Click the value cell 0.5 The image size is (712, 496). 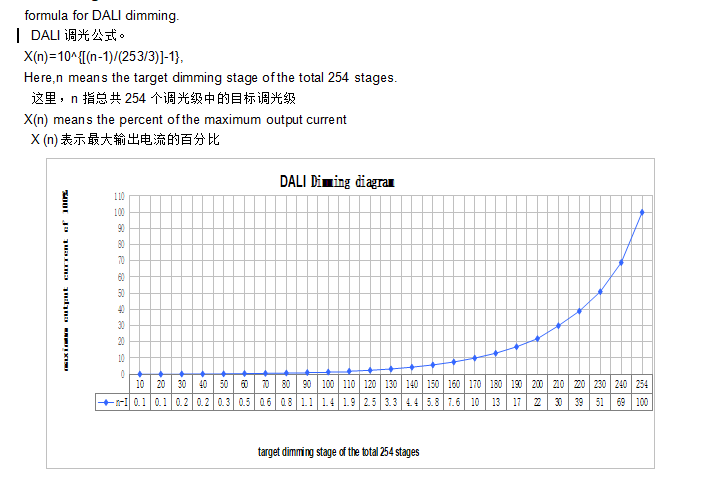tap(245, 402)
